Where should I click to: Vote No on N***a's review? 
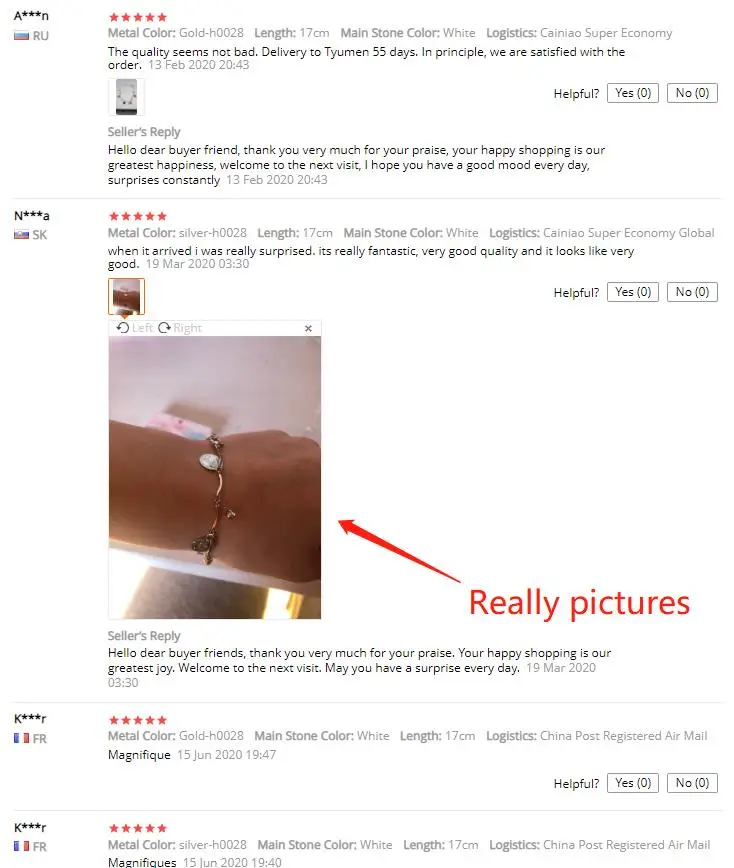point(692,292)
